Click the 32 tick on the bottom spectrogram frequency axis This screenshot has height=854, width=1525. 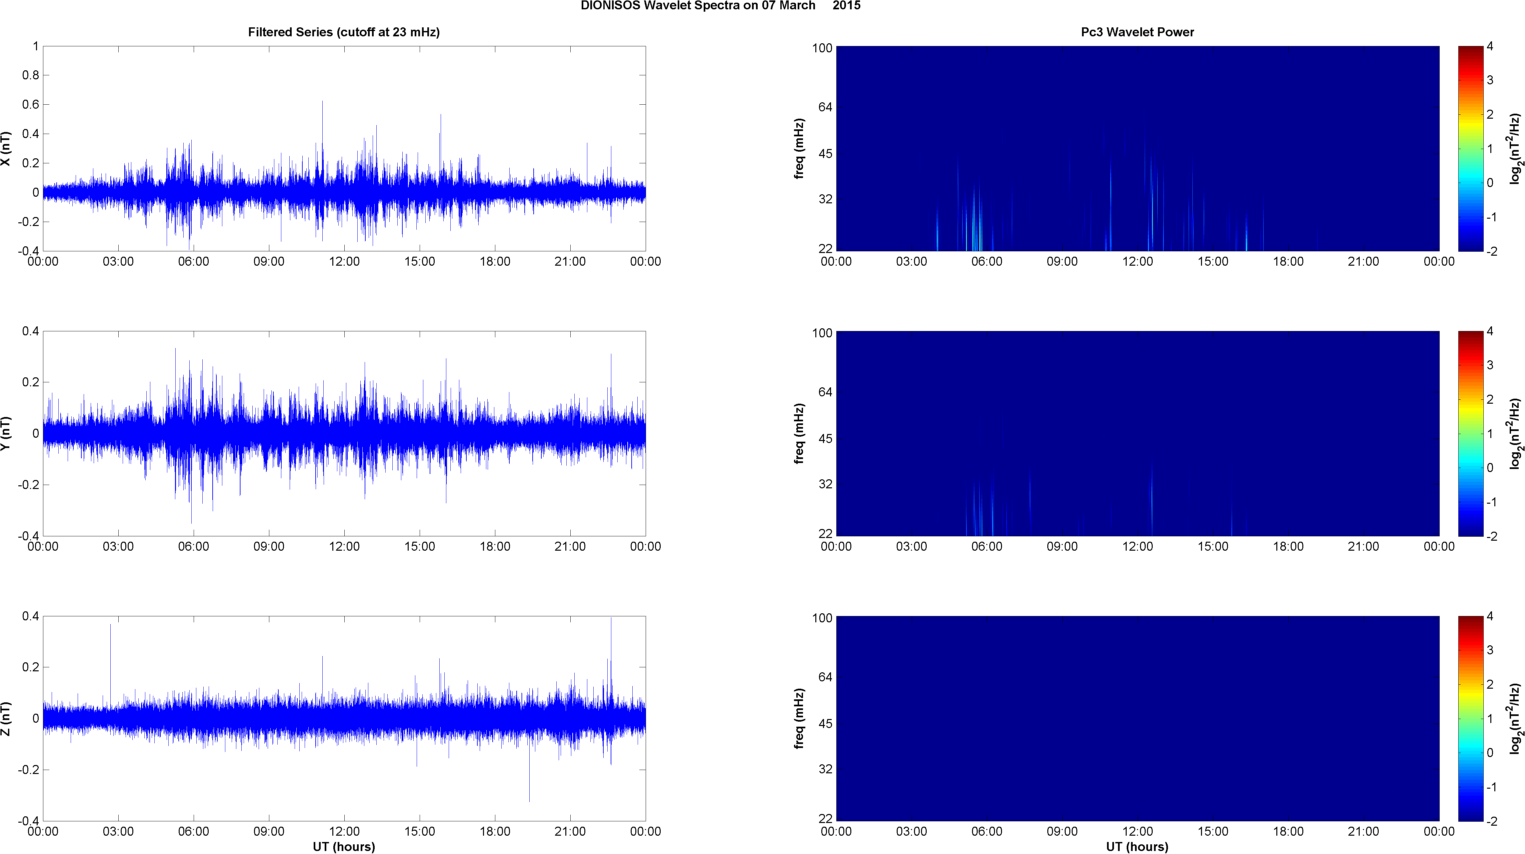click(824, 769)
